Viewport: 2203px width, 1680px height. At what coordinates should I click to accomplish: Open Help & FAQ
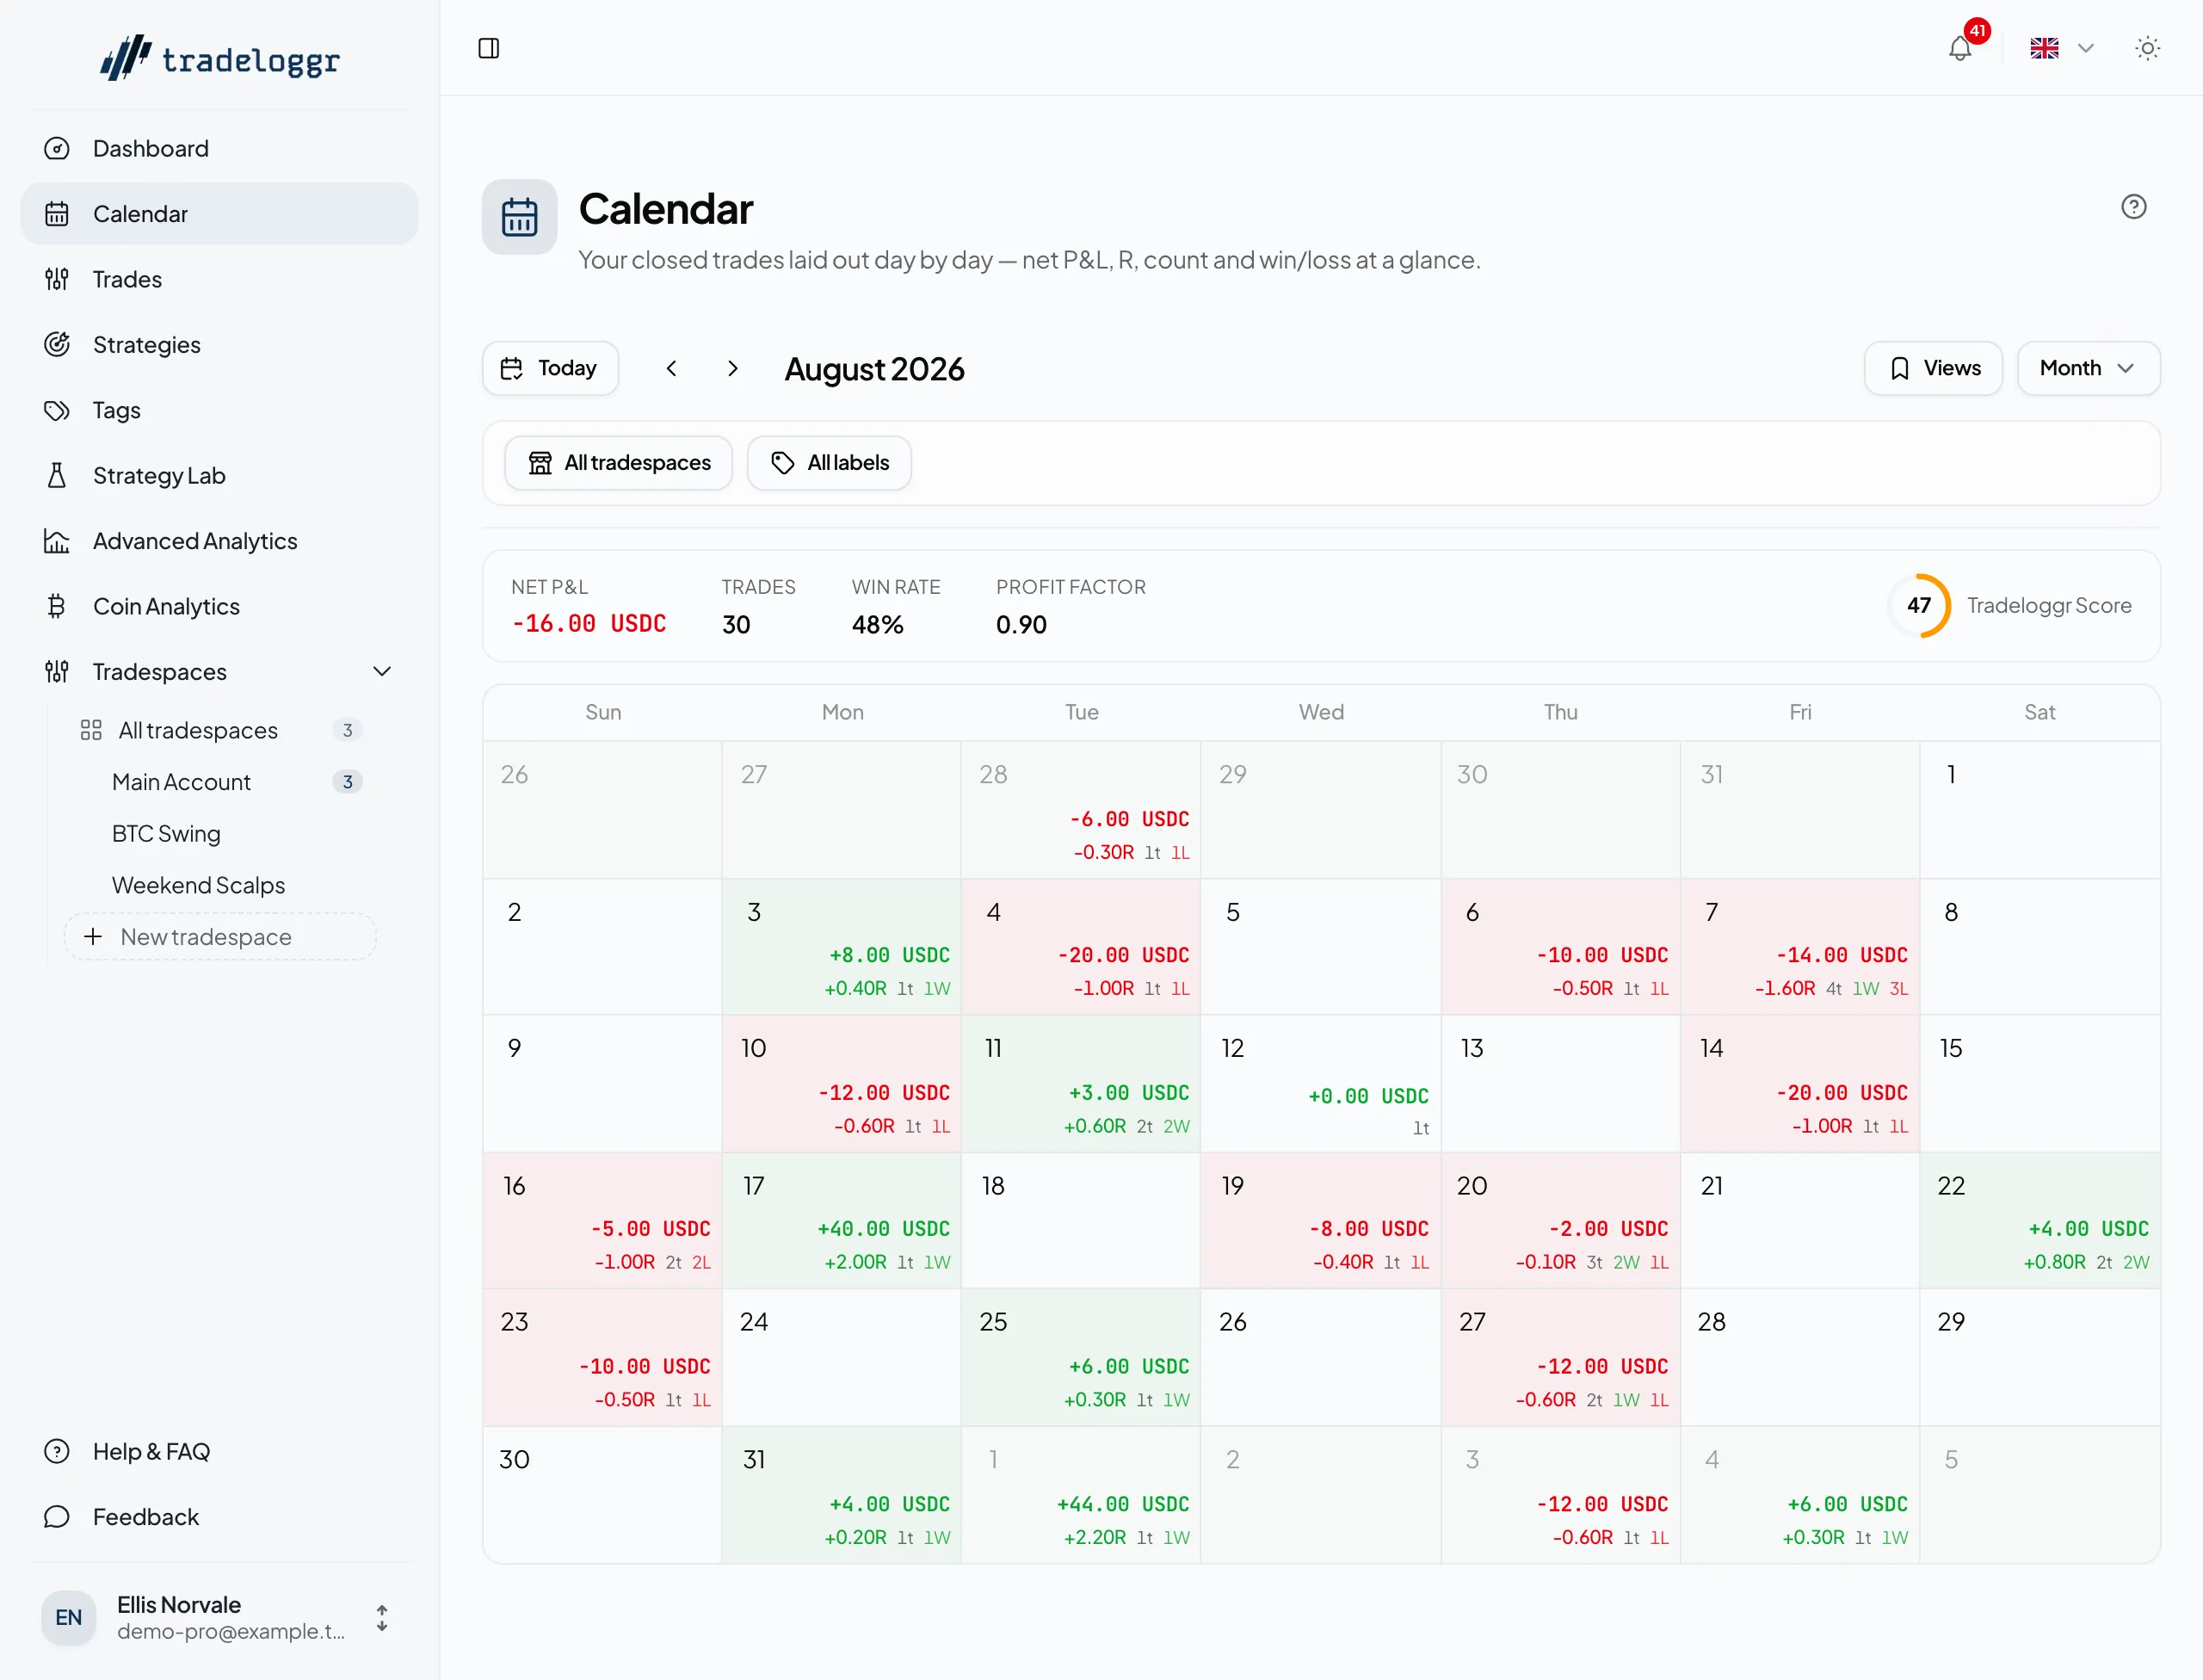pyautogui.click(x=219, y=1452)
